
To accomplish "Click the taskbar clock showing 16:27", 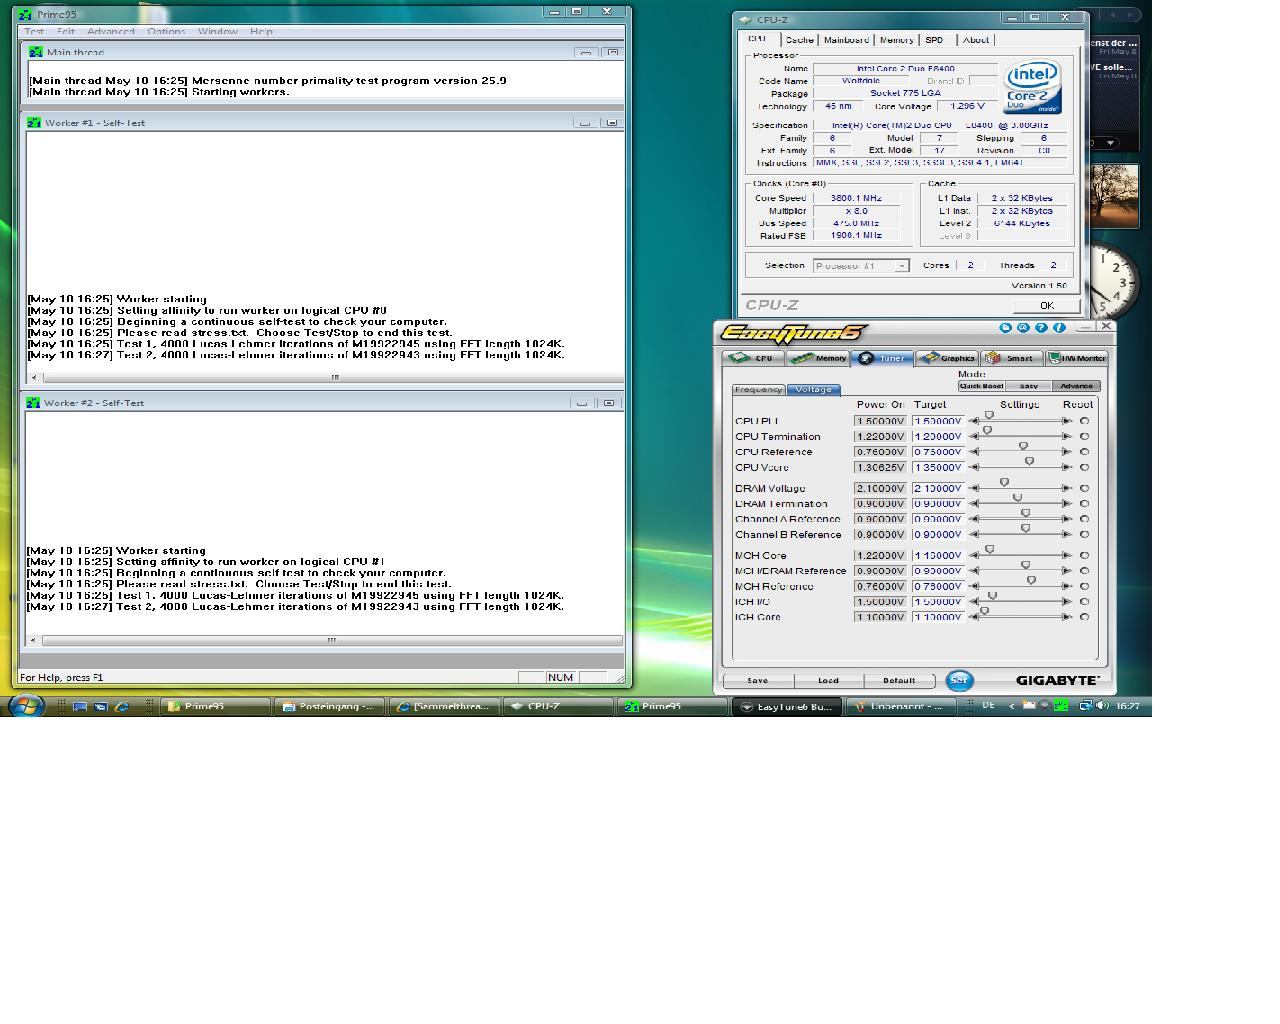I will [x=1127, y=705].
